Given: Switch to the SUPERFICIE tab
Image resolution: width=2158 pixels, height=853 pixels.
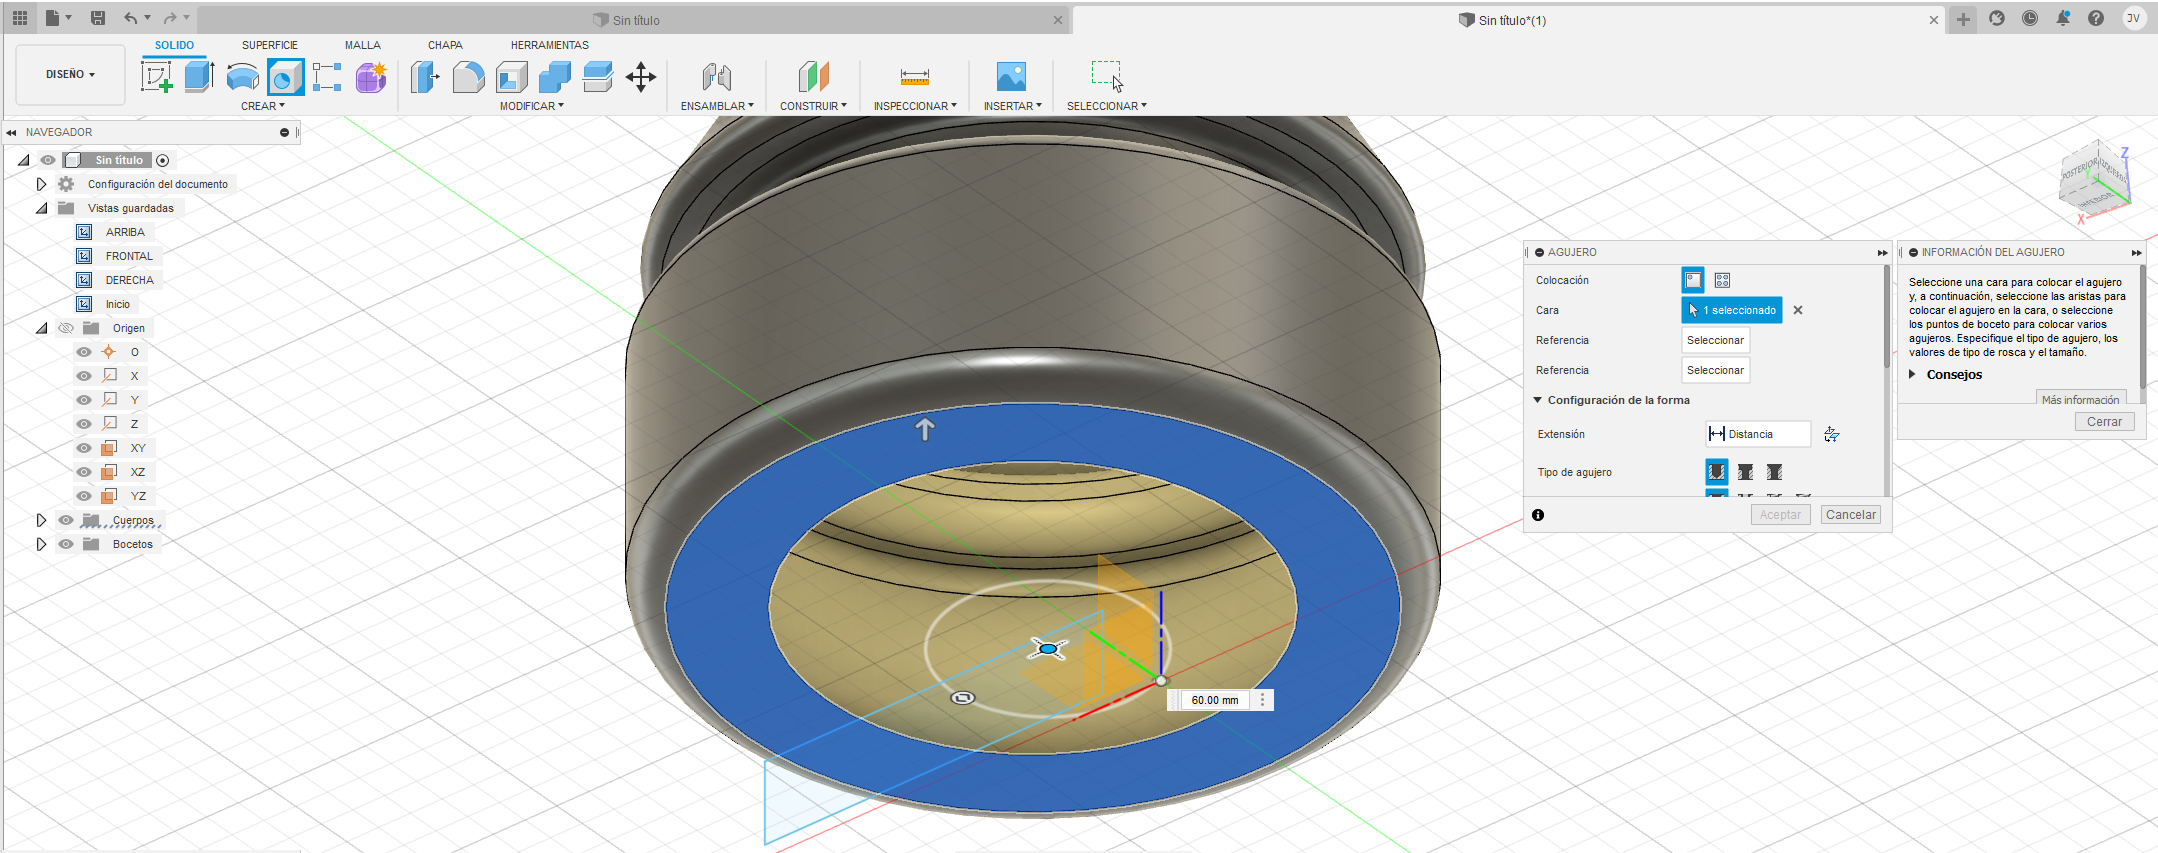Looking at the screenshot, I should pos(270,45).
